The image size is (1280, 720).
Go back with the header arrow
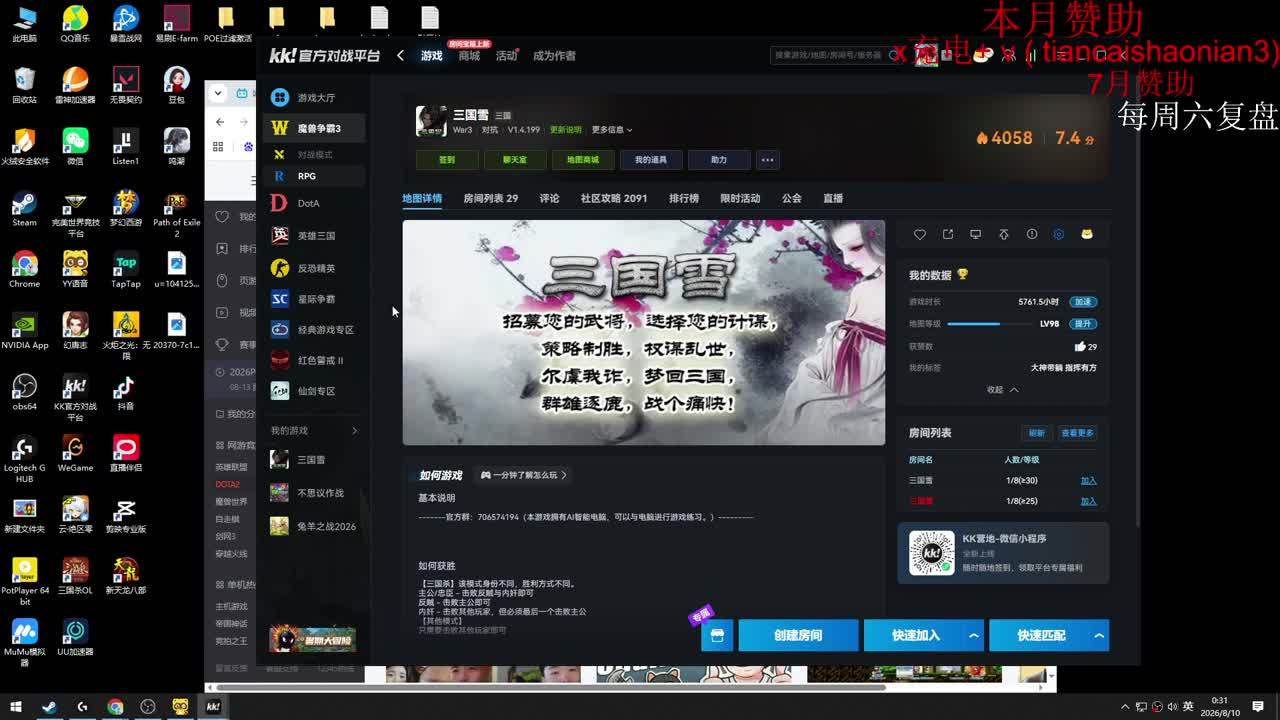400,56
